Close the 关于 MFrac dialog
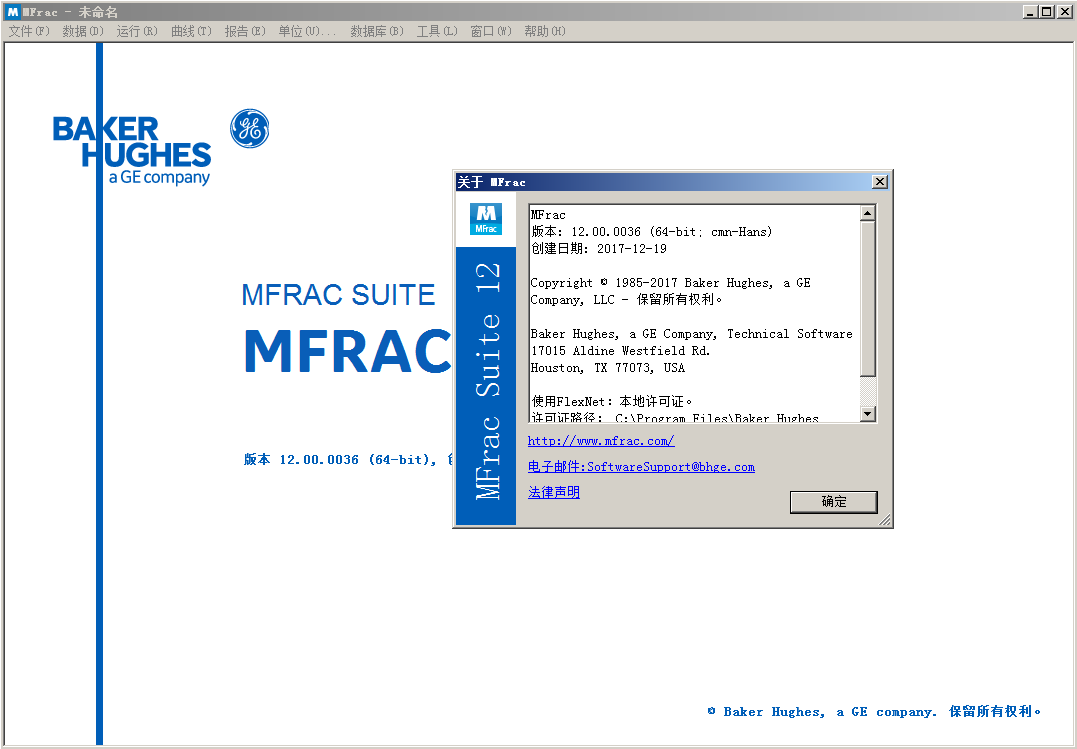 click(879, 181)
